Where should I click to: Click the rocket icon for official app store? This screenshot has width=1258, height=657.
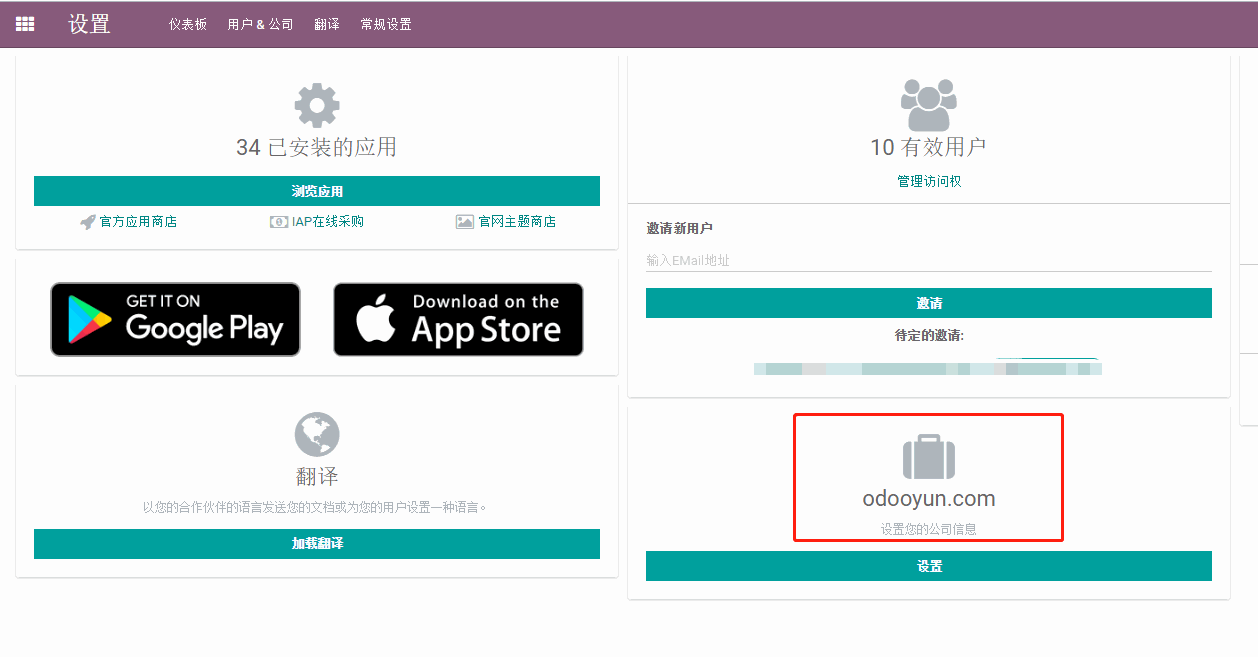(x=88, y=222)
